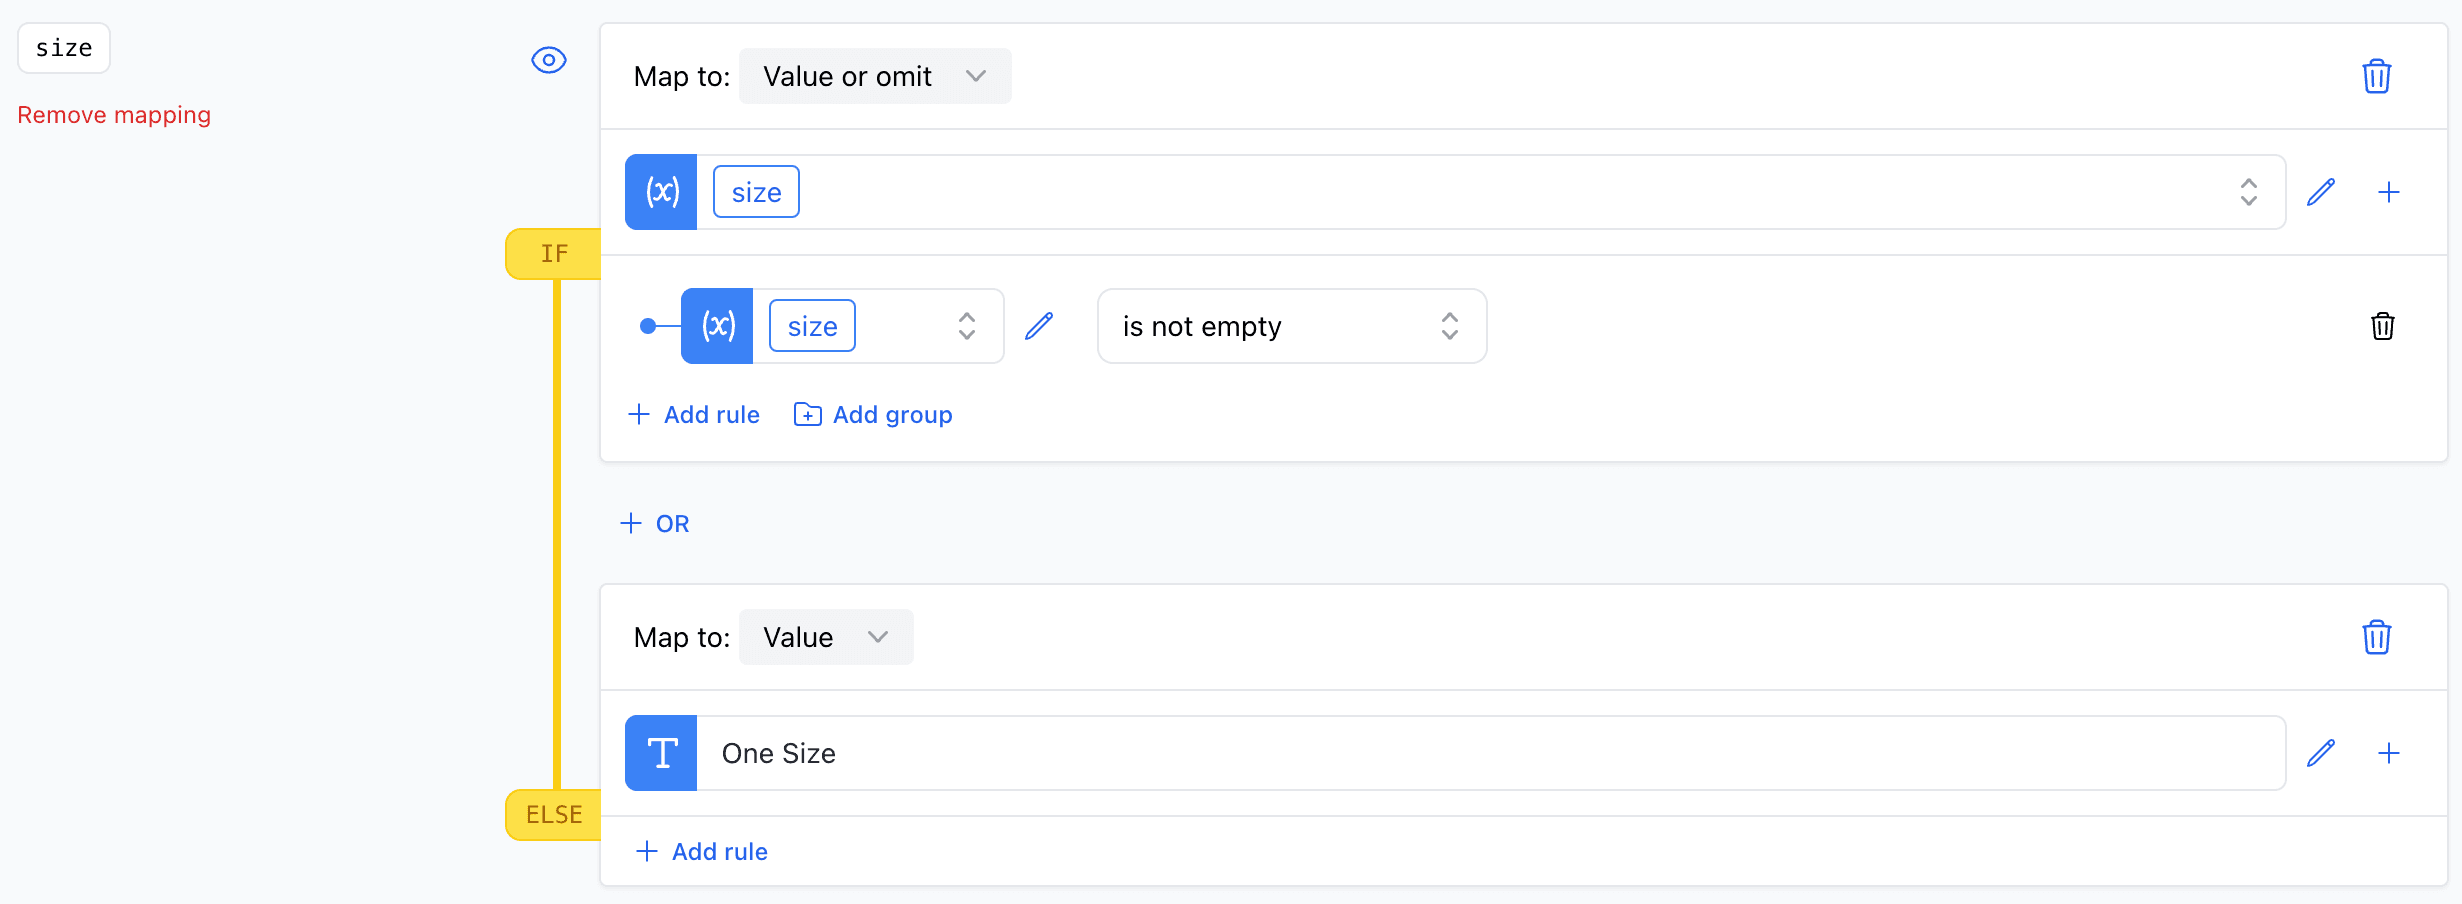The height and width of the screenshot is (904, 2462).
Task: Click Add group under the condition
Action: 872,414
